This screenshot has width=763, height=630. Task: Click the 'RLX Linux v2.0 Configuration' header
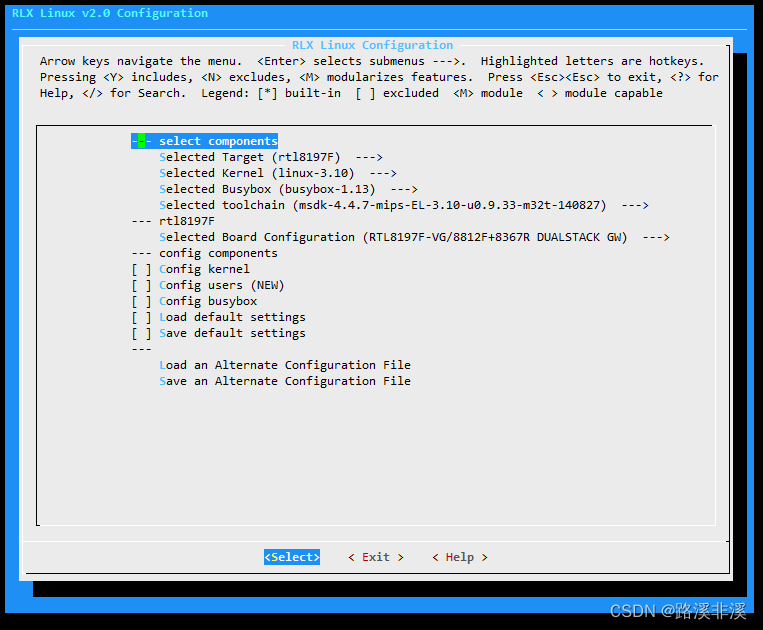pyautogui.click(x=110, y=13)
